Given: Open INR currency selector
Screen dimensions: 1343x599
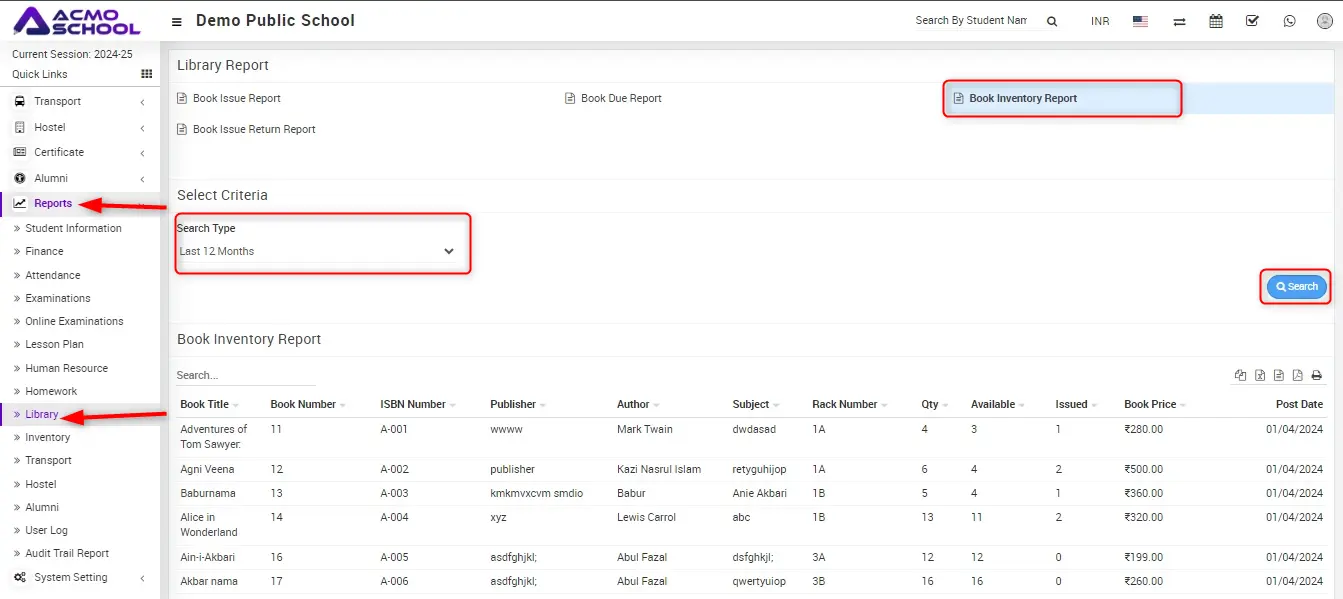Looking at the screenshot, I should pyautogui.click(x=1100, y=21).
